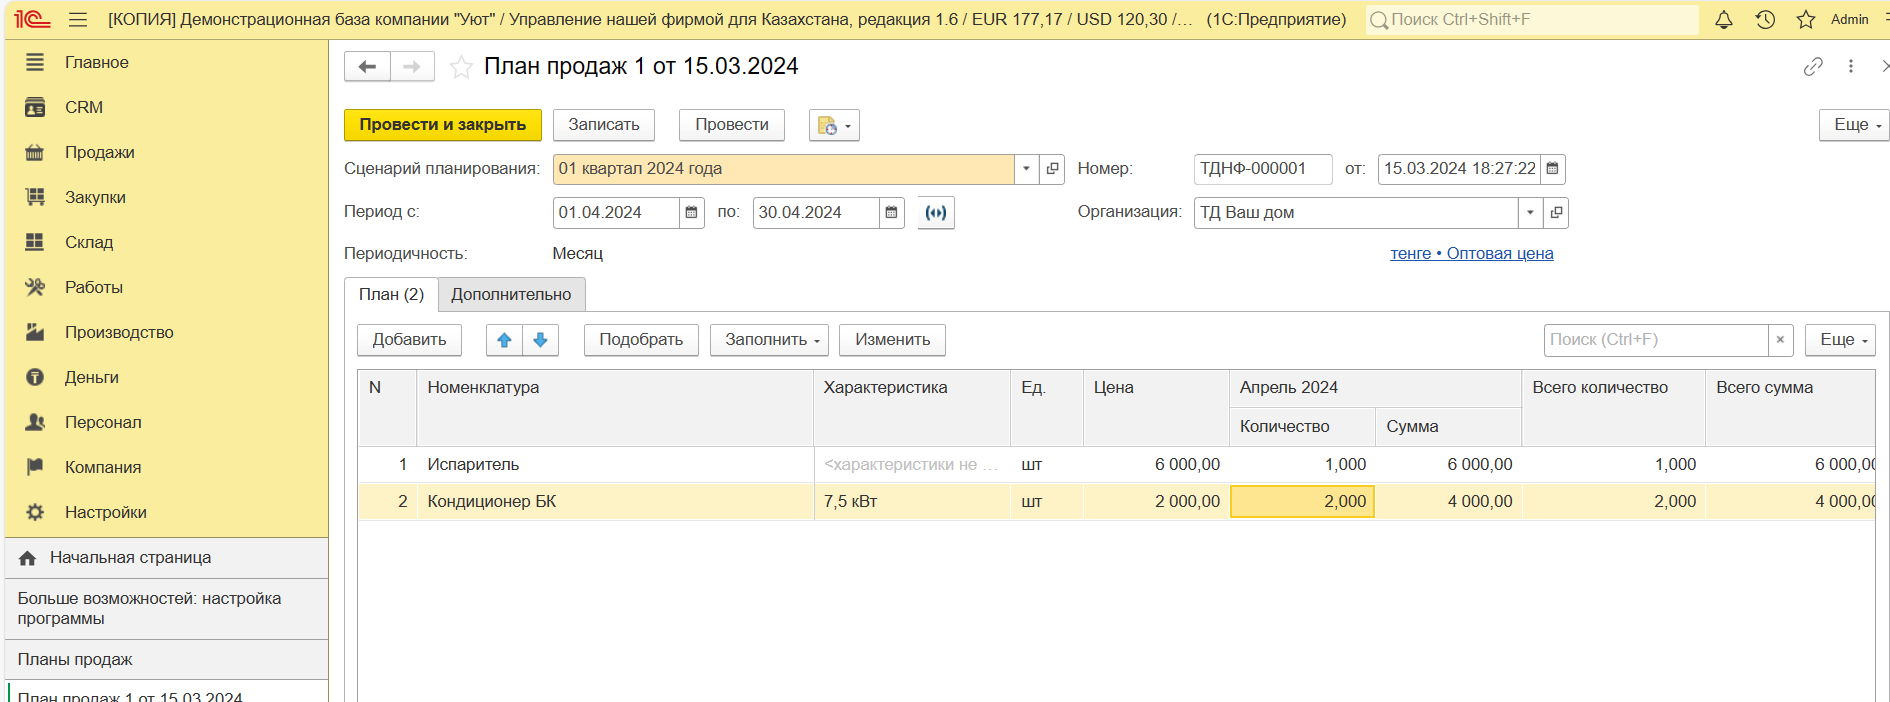Add this document to favorites star

pos(461,67)
